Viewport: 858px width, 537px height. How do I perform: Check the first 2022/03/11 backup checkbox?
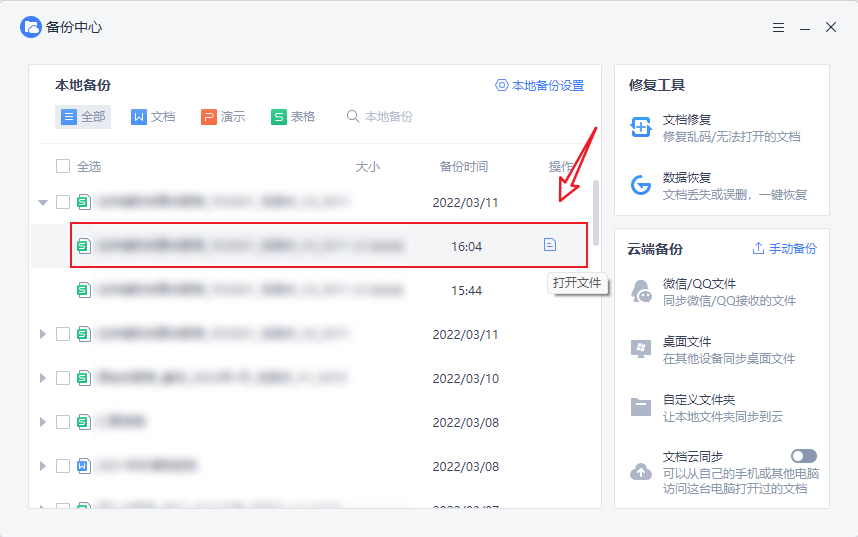[63, 202]
